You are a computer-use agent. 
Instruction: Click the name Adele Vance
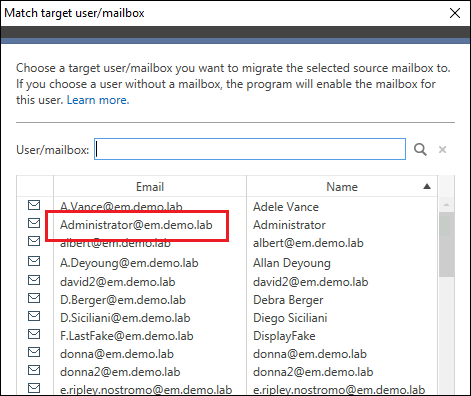tap(286, 207)
